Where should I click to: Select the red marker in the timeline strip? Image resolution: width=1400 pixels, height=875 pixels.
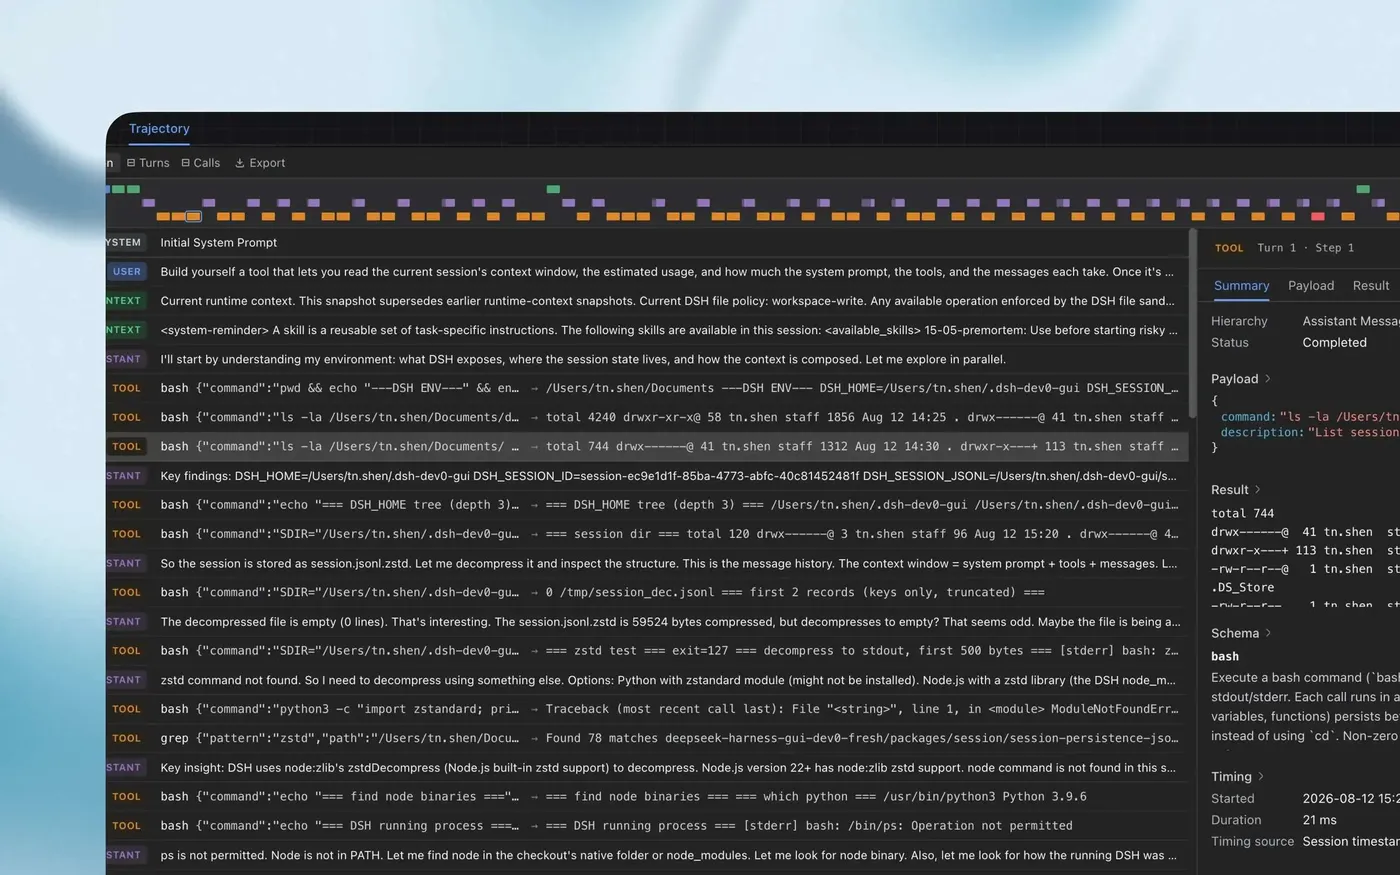coord(1318,216)
